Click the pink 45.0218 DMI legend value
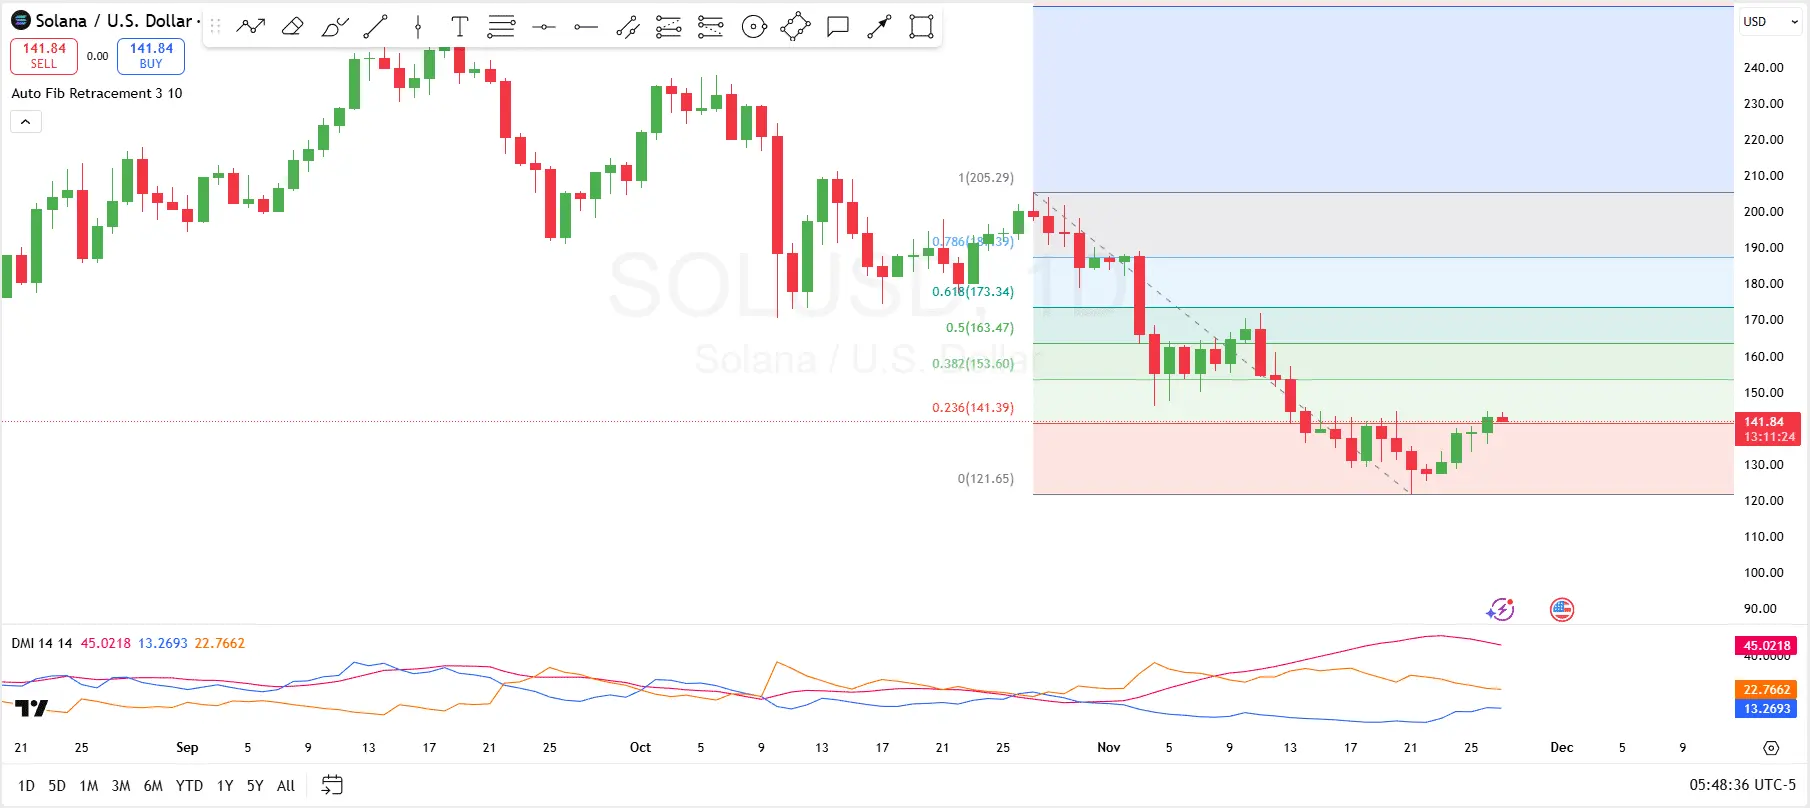Viewport: 1810px width, 808px height. (x=106, y=643)
